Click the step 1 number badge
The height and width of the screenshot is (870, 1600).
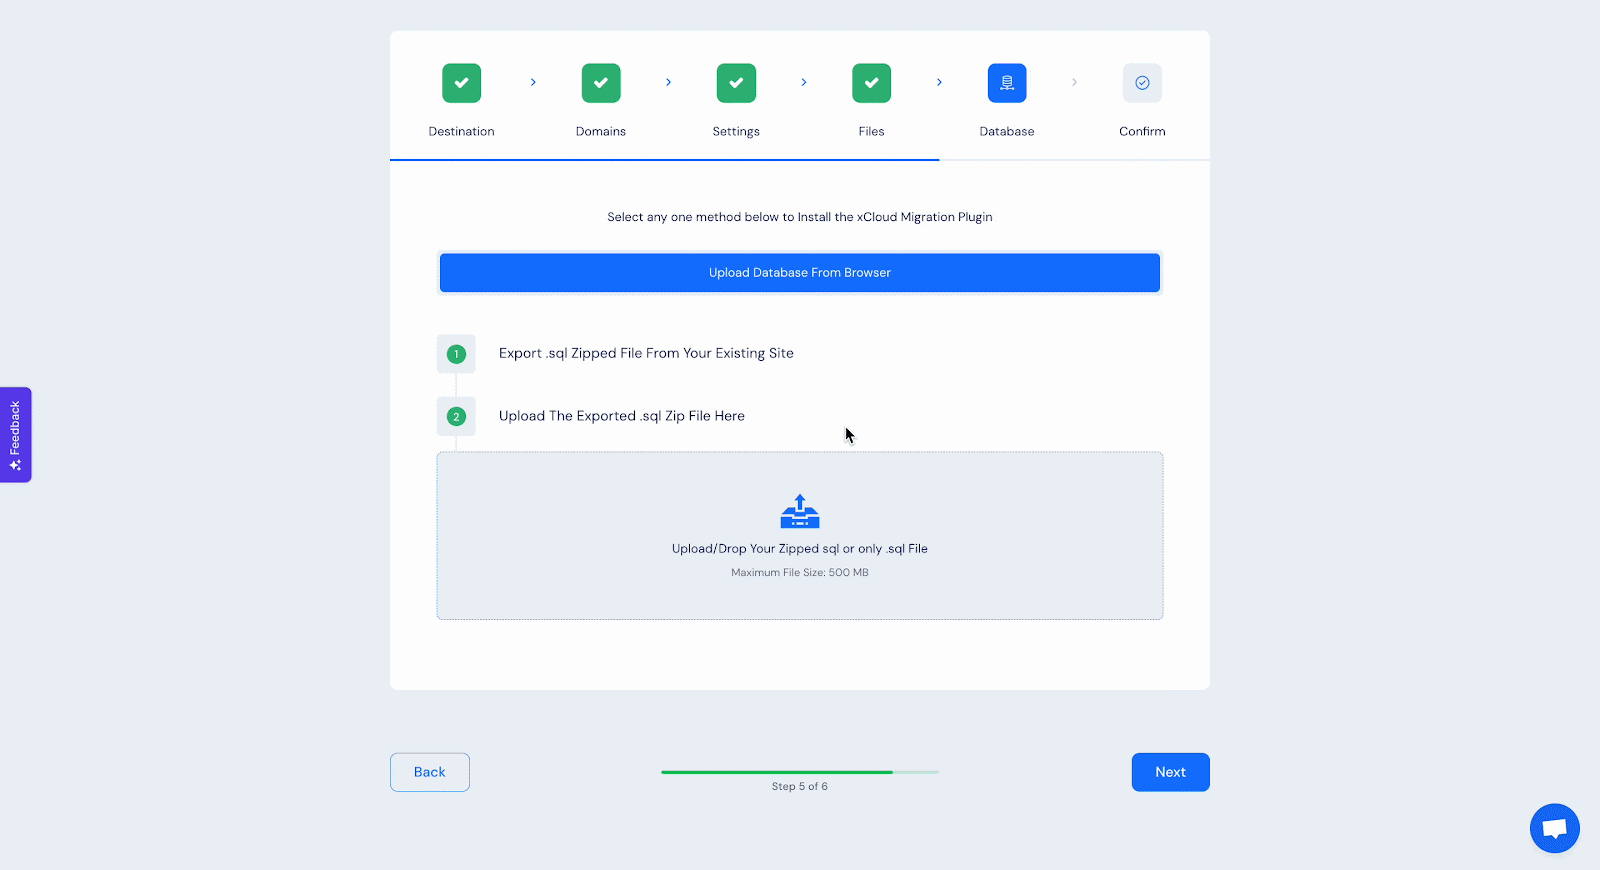(456, 354)
